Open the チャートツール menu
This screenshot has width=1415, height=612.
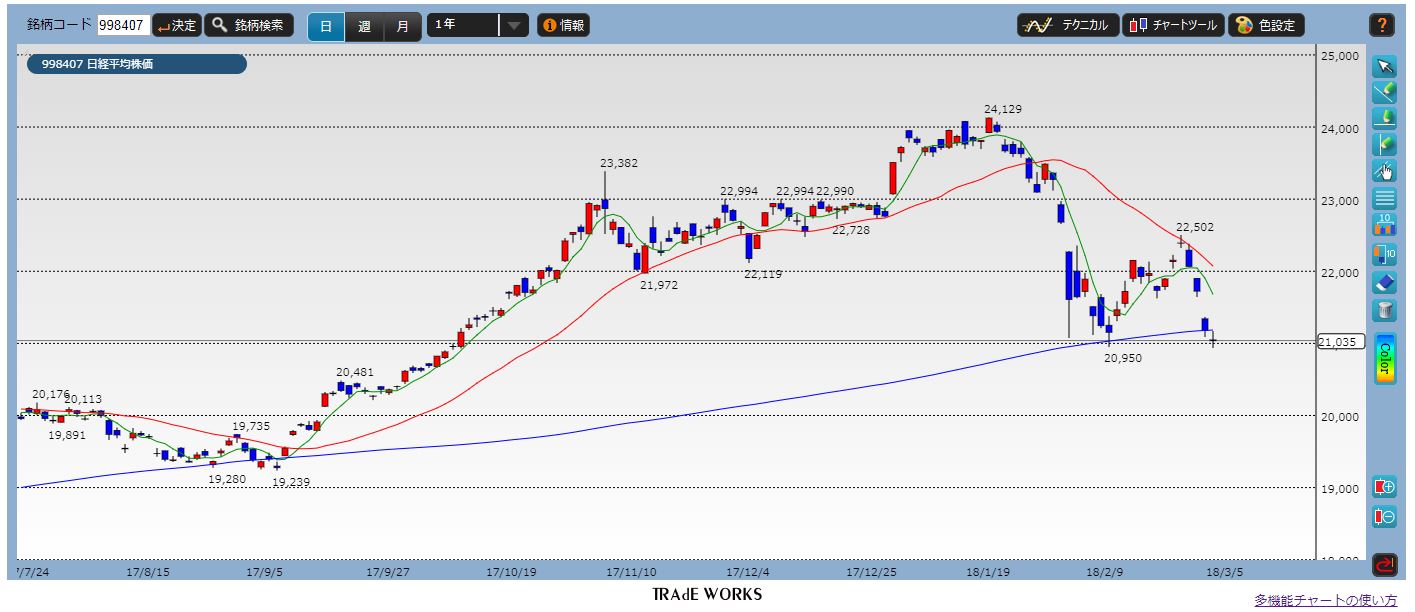(x=1172, y=25)
